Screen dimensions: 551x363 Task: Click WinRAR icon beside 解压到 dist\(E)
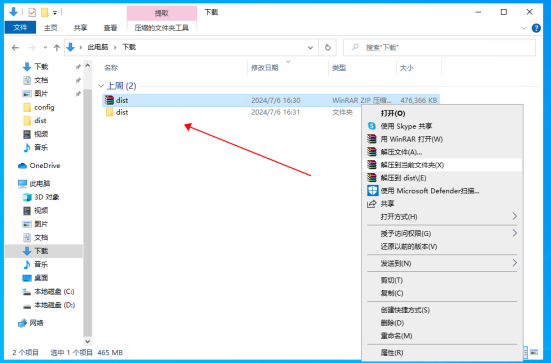tap(372, 178)
